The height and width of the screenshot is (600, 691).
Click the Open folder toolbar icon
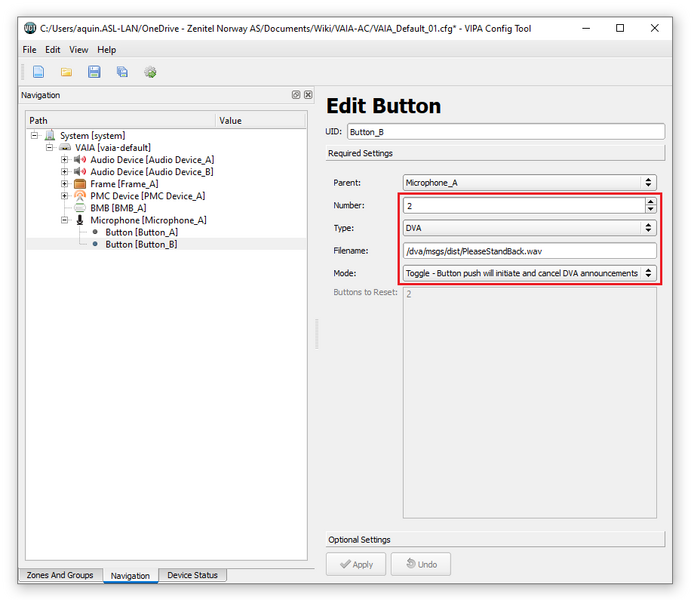pos(66,72)
